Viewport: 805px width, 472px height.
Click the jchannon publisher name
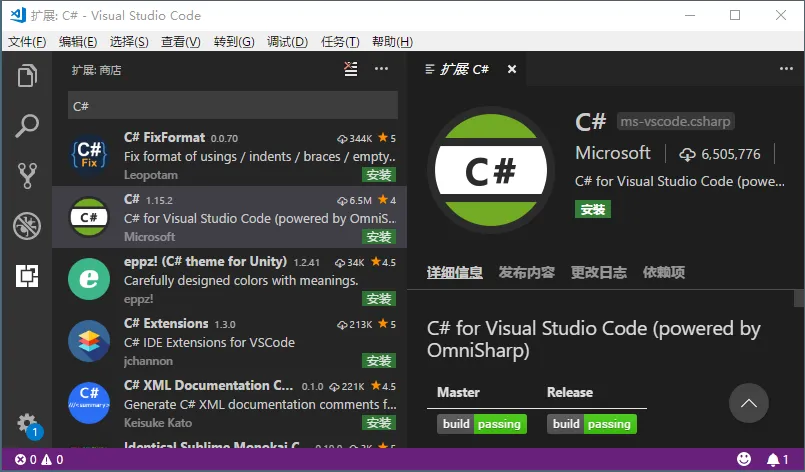[148, 361]
